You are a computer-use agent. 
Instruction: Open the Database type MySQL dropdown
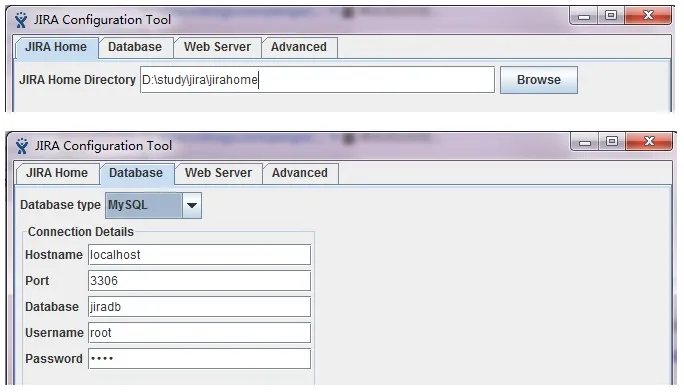pos(153,205)
